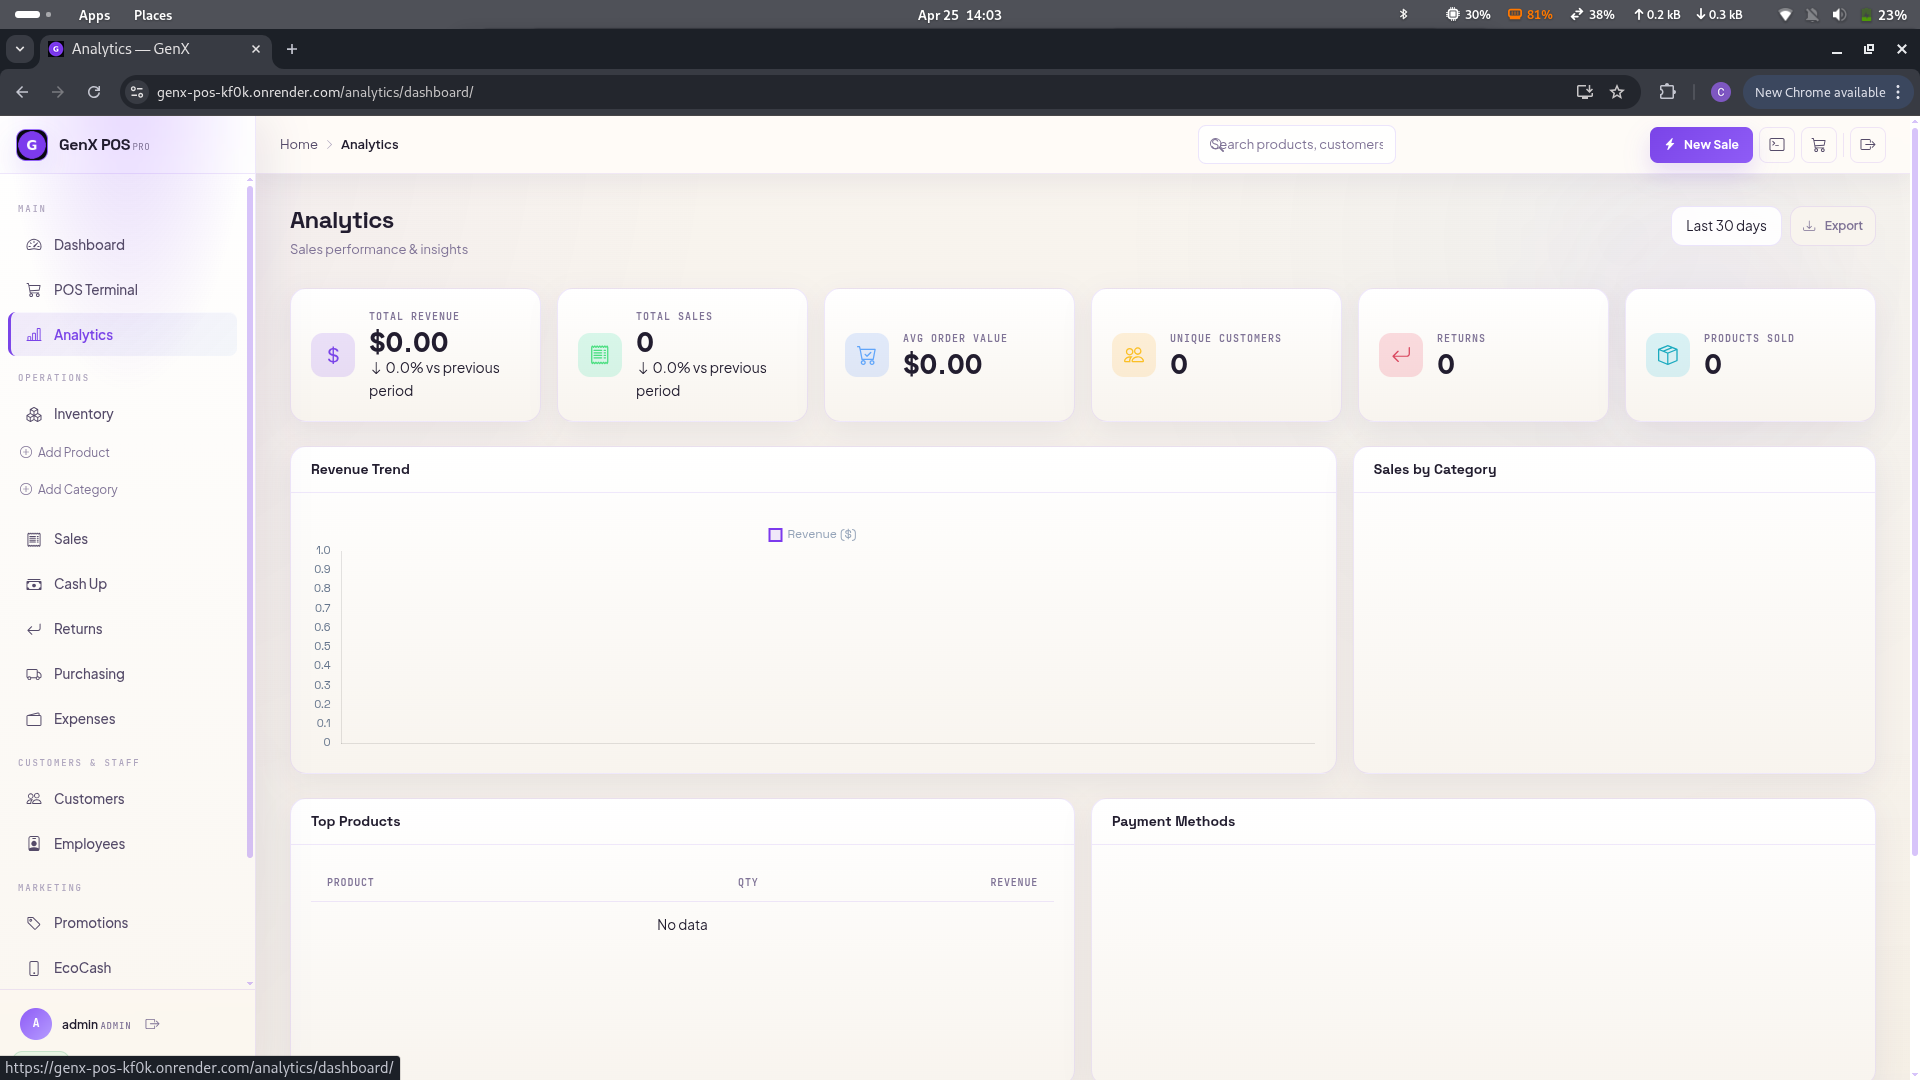
Task: Click the Avg Order Value cart icon
Action: pos(867,355)
